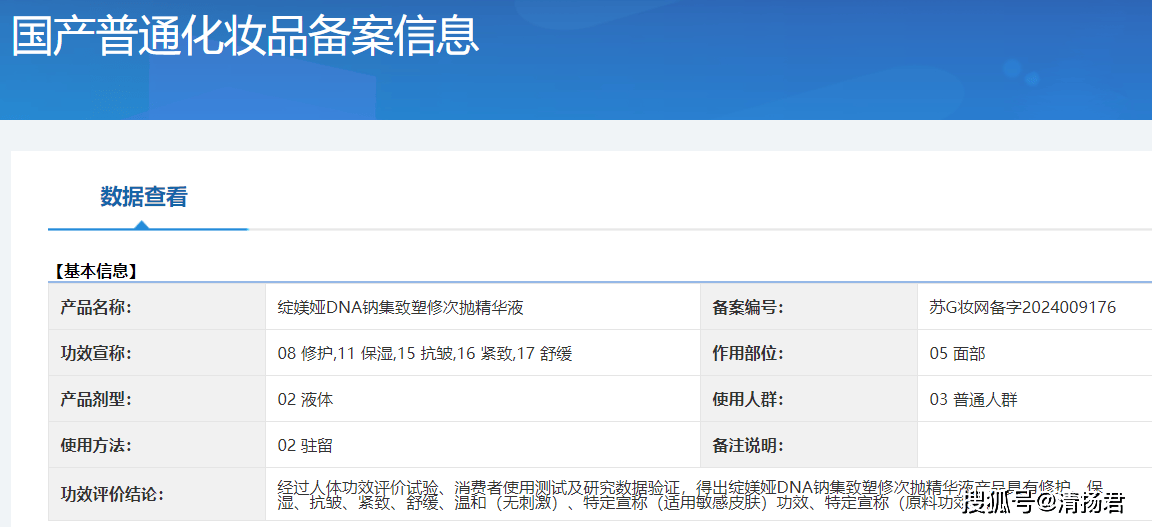The image size is (1152, 527).
Task: Click the 功效评价结论 label cell
Action: click(x=156, y=494)
